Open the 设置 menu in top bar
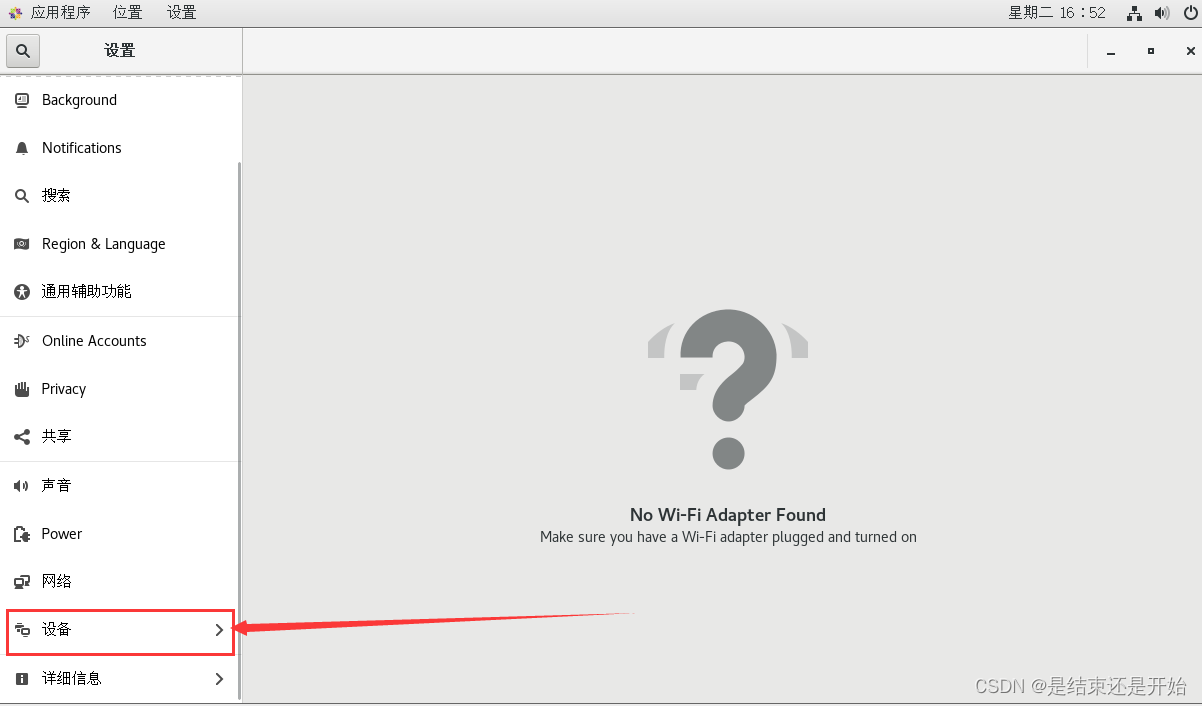This screenshot has height=706, width=1202. tap(181, 12)
